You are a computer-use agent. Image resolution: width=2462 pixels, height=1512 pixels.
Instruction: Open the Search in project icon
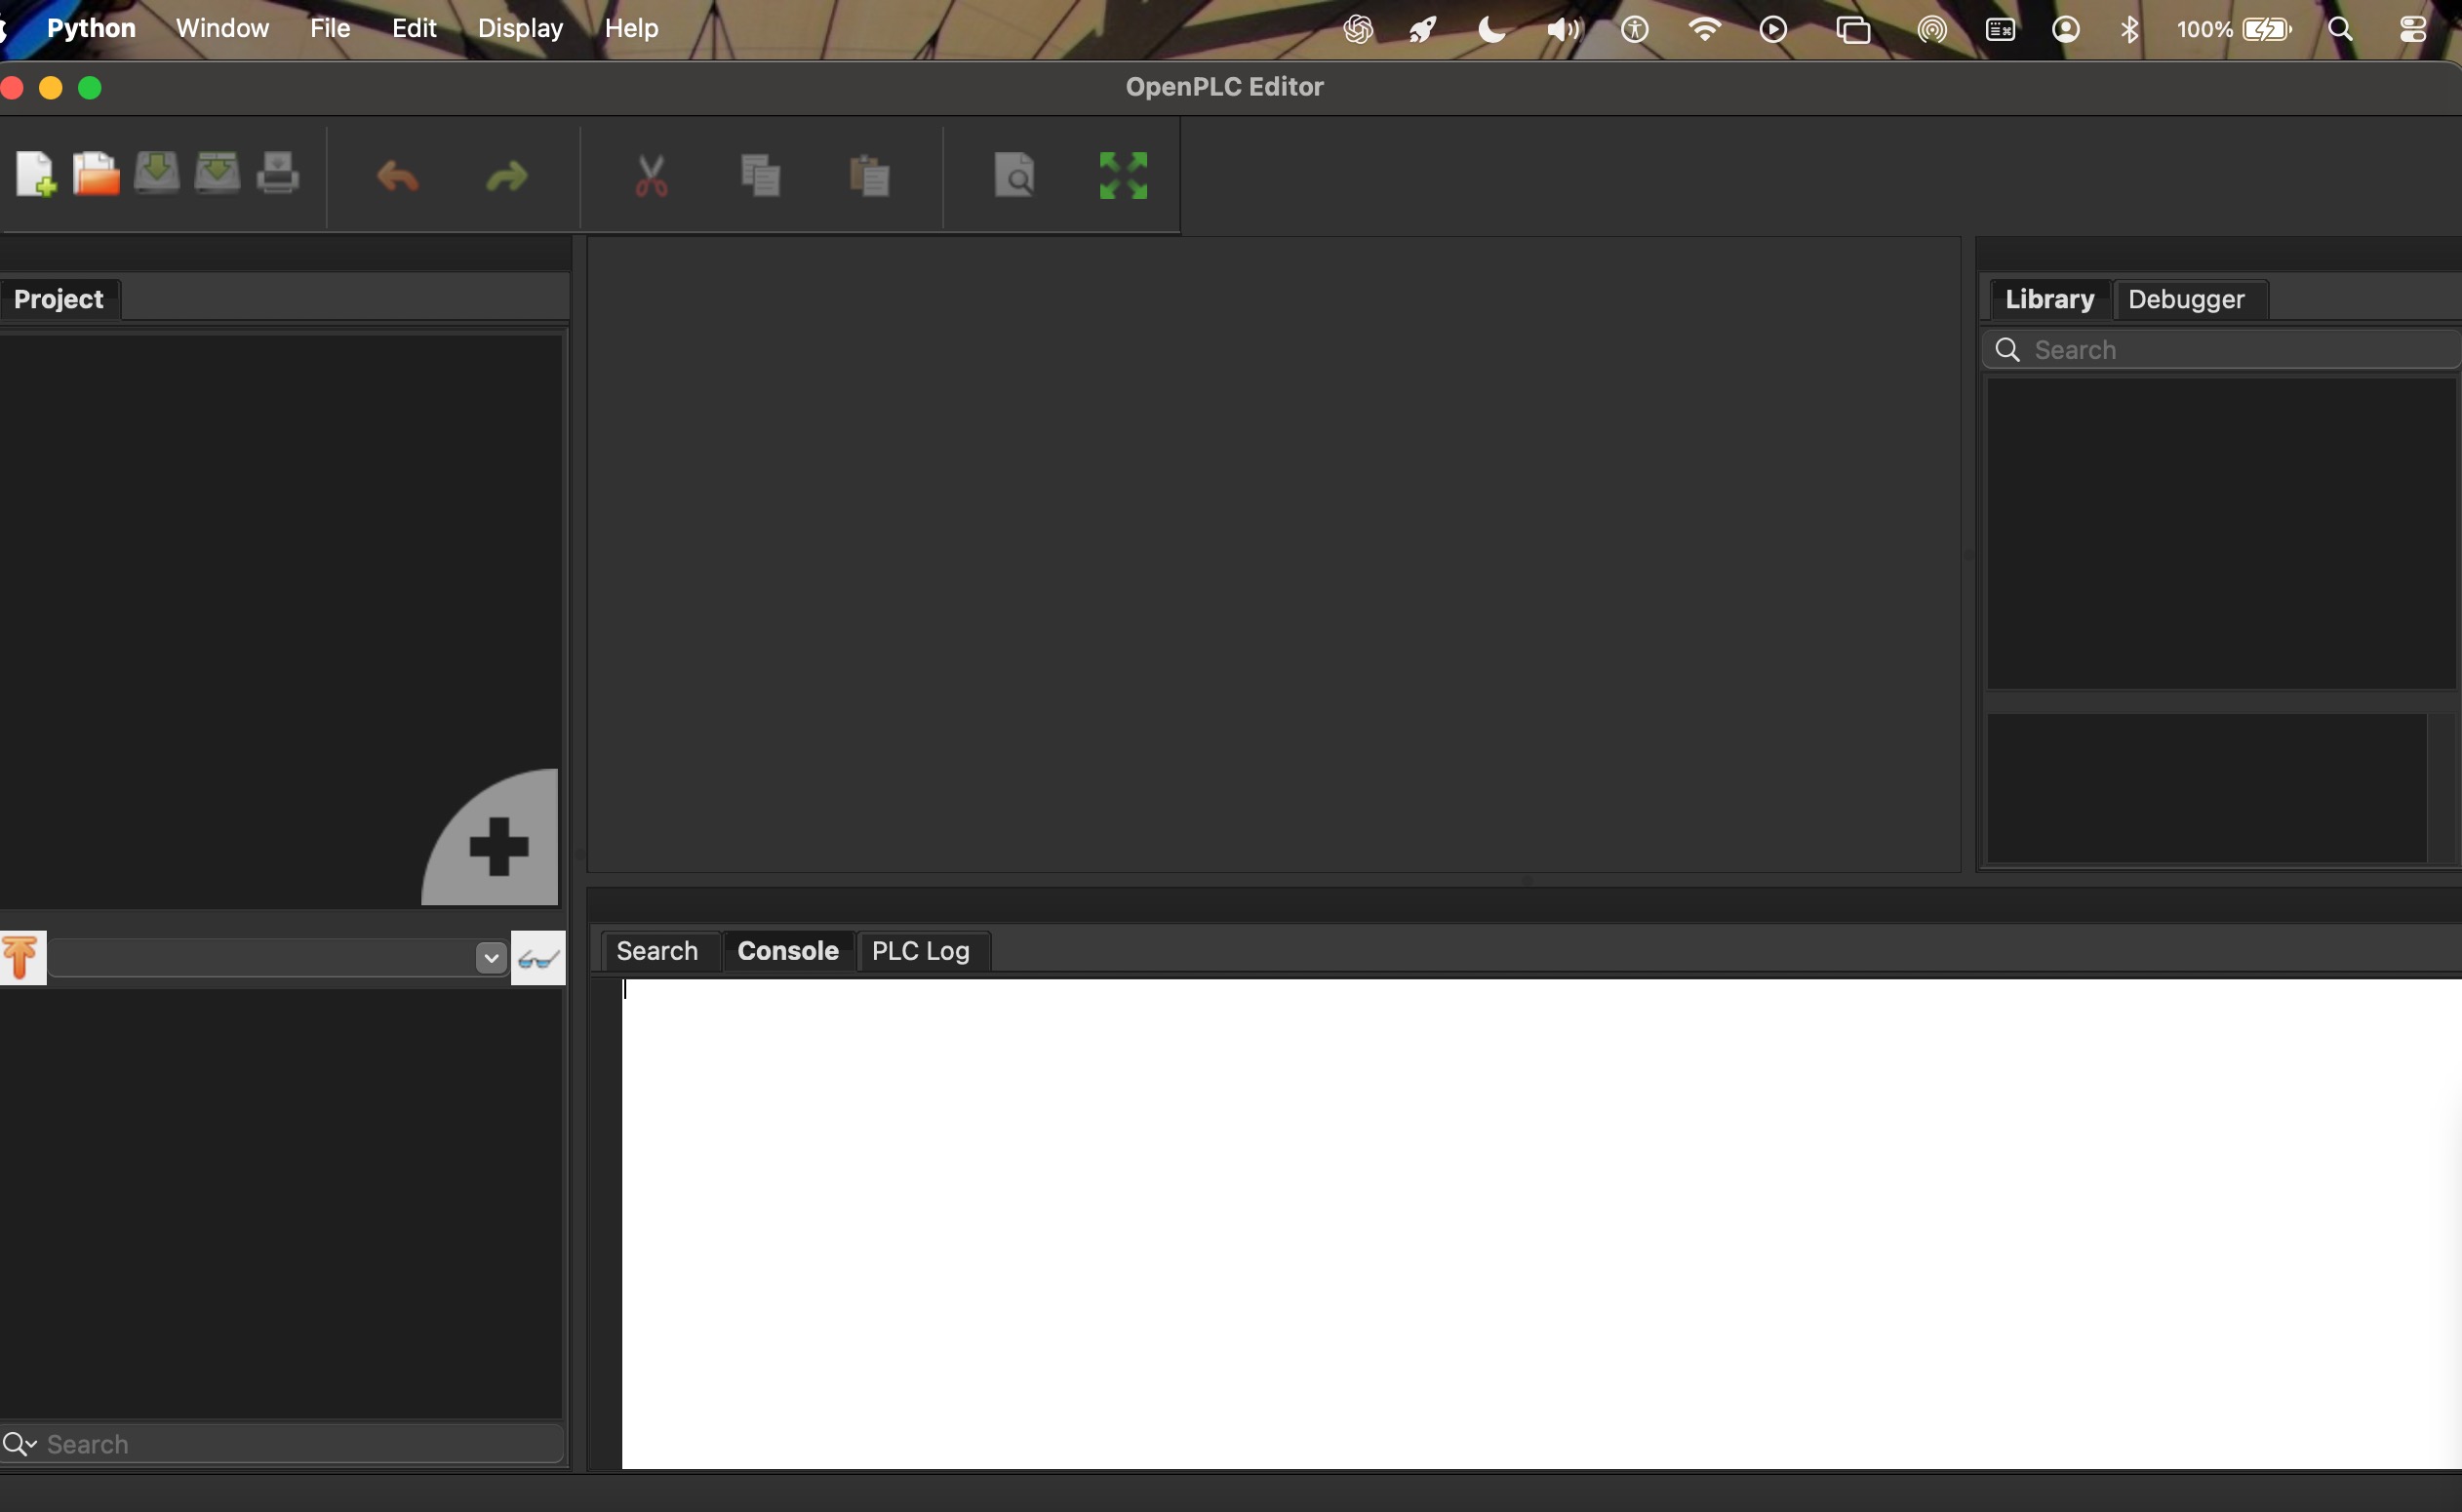point(1014,177)
